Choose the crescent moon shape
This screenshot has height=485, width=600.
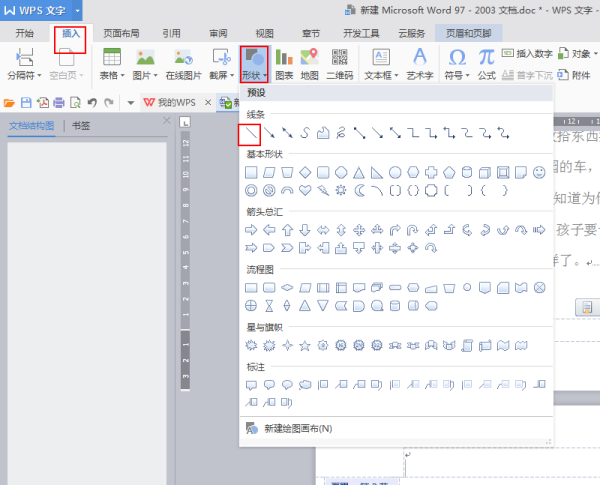[359, 190]
